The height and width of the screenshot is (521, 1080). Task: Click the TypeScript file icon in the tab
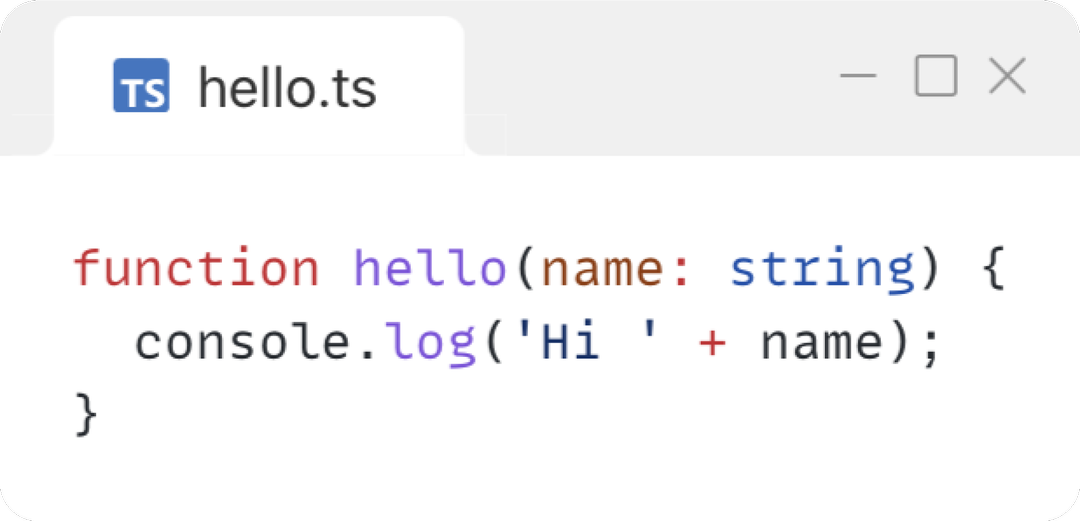[141, 86]
